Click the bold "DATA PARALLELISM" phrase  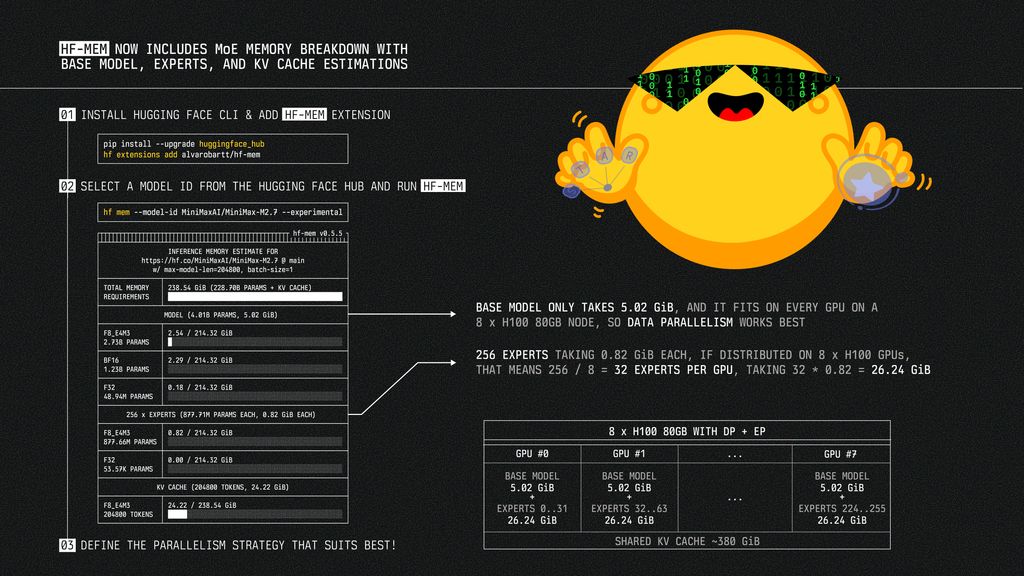(681, 322)
